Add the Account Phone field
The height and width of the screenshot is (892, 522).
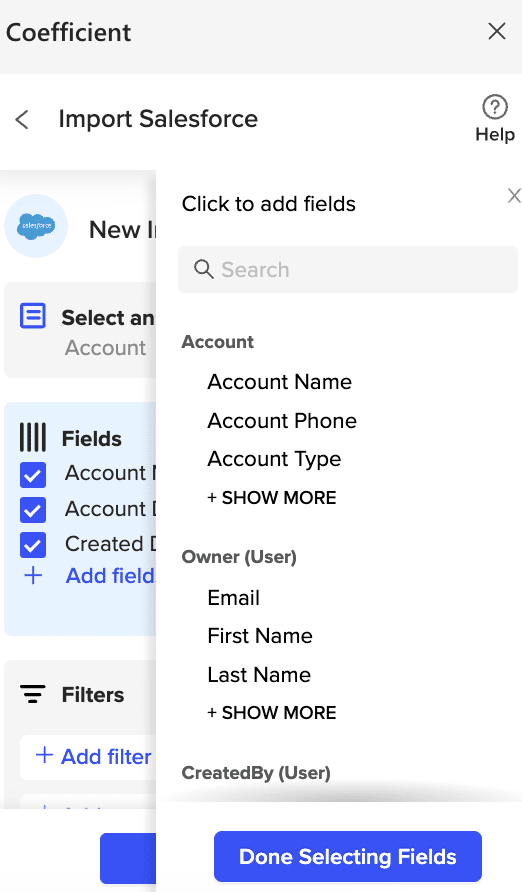(x=282, y=421)
